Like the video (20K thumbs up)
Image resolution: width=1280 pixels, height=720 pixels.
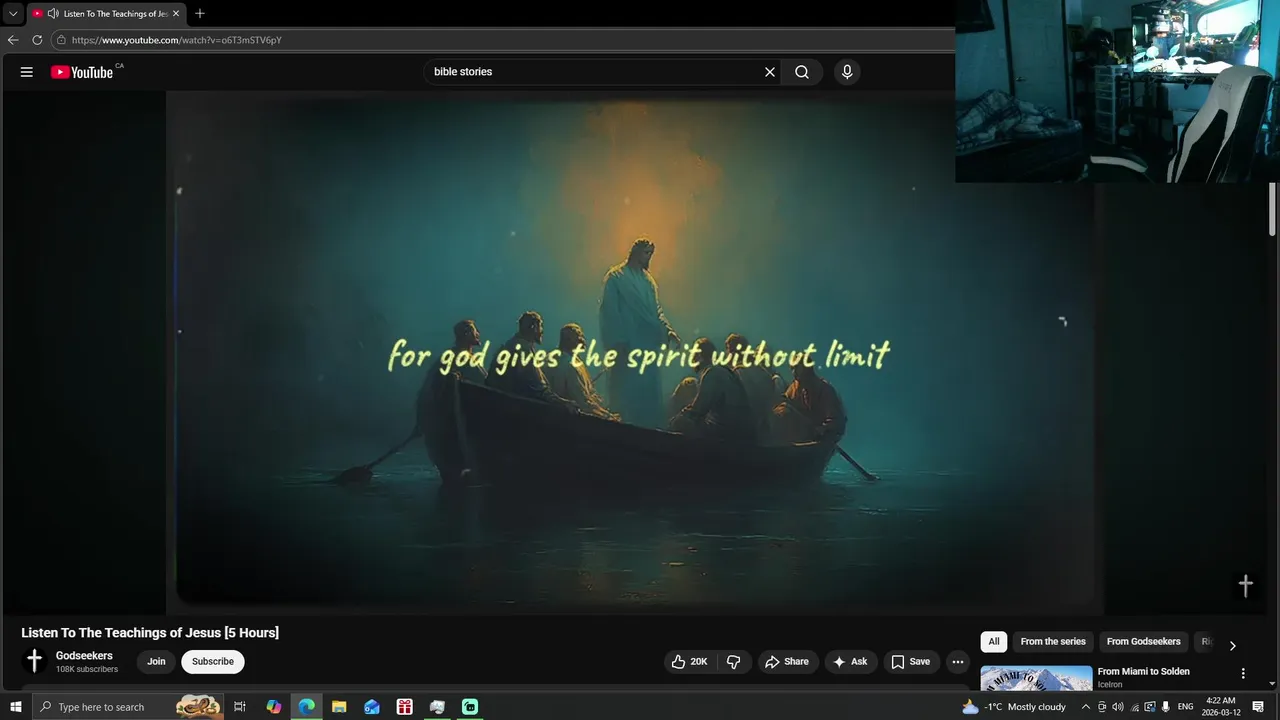689,662
